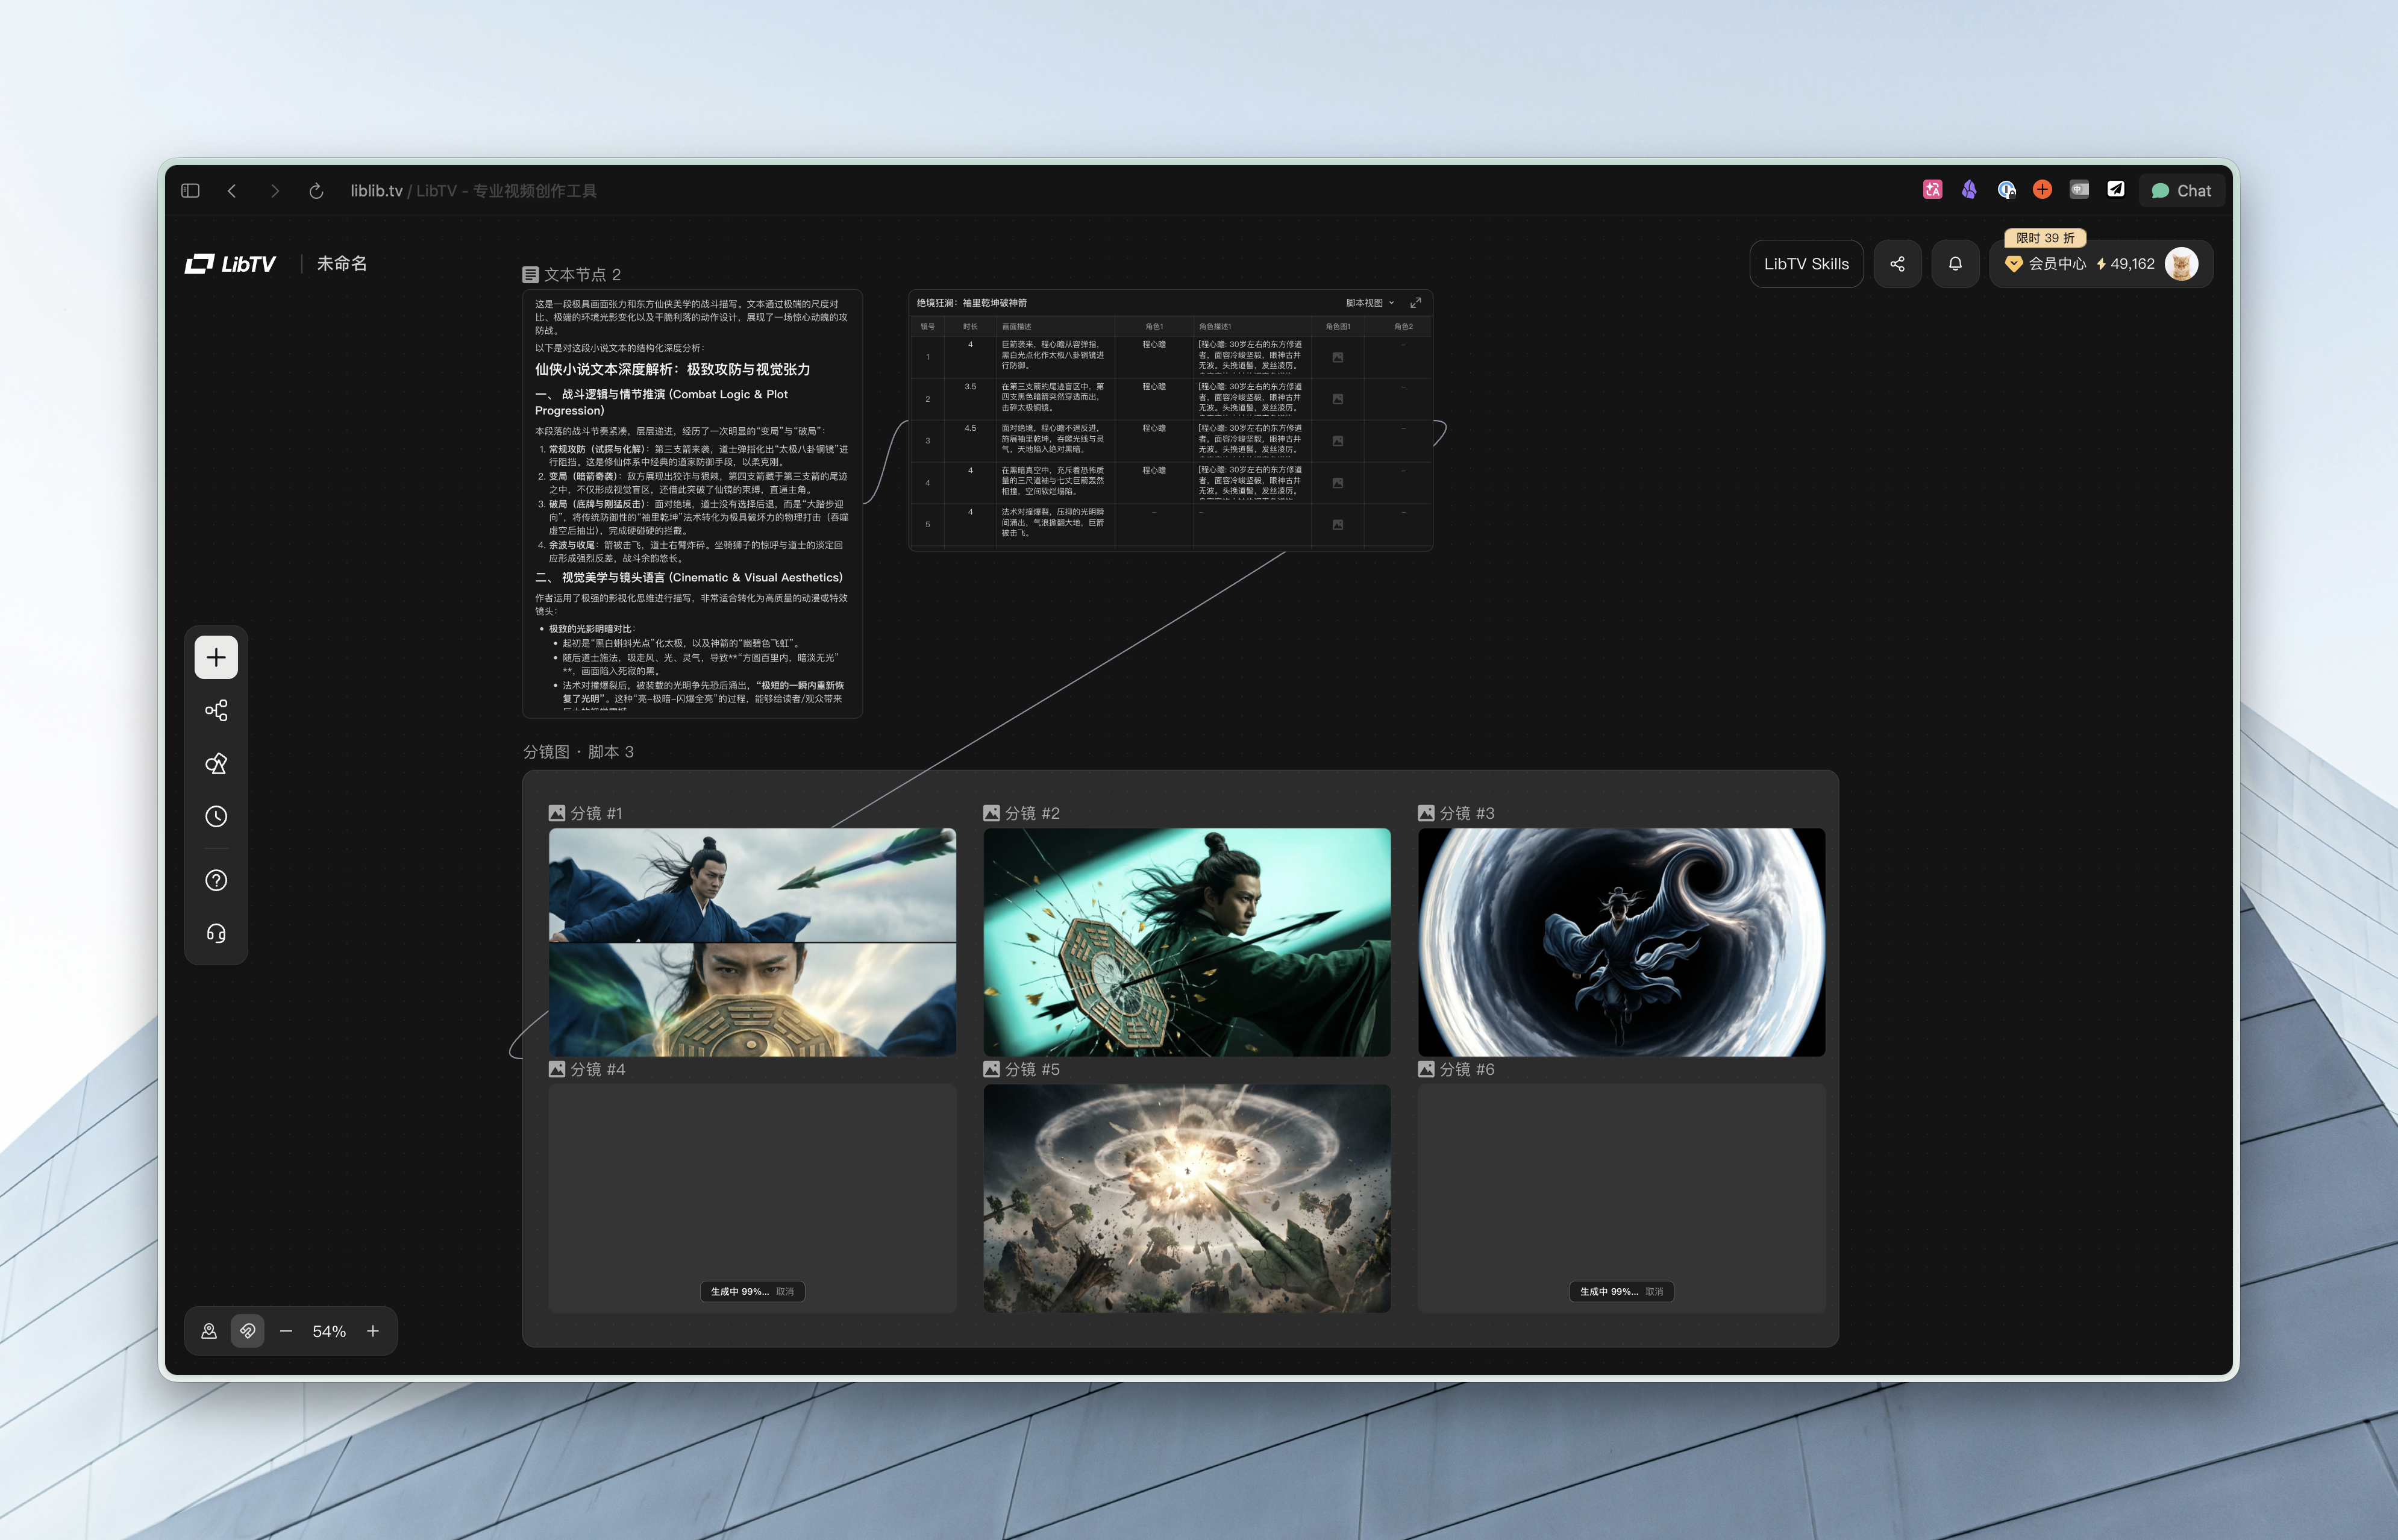Zoom in the canvas with plus

373,1331
